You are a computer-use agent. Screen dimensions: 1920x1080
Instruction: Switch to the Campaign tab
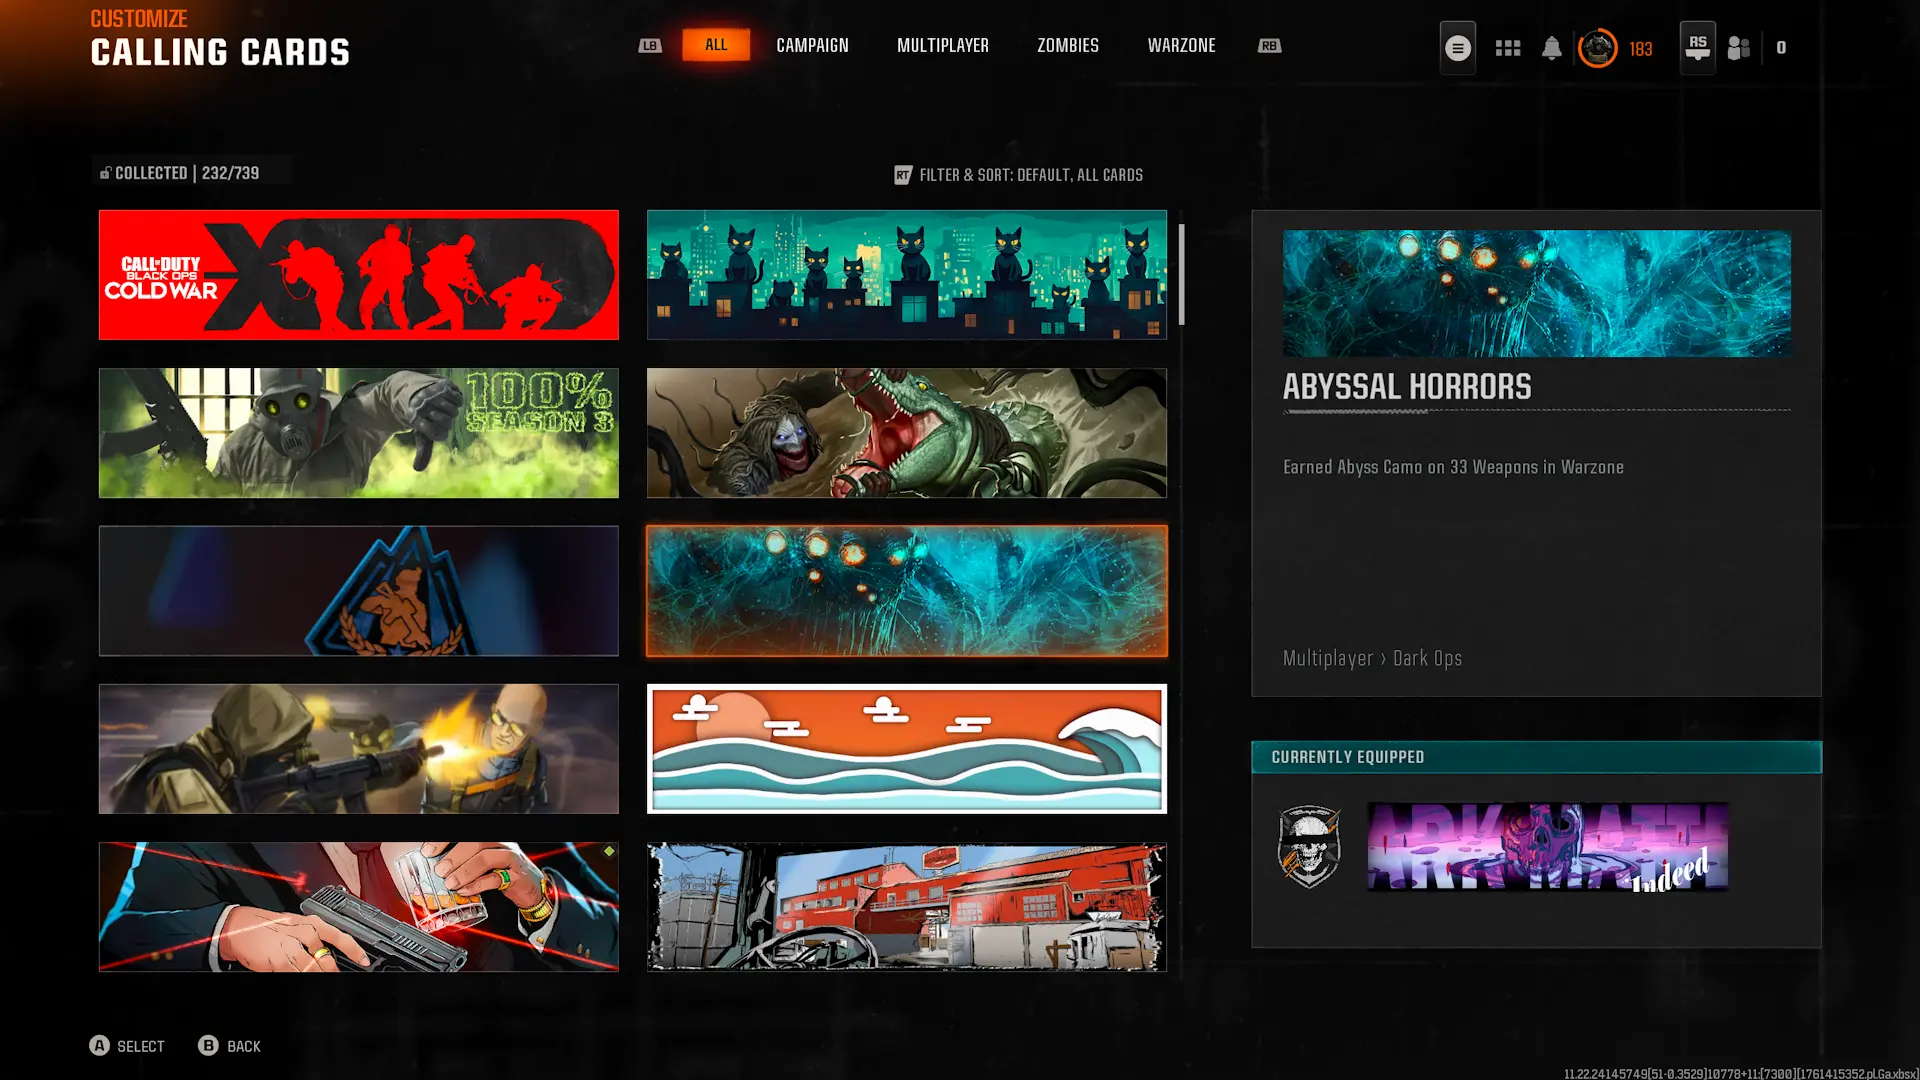coord(812,46)
